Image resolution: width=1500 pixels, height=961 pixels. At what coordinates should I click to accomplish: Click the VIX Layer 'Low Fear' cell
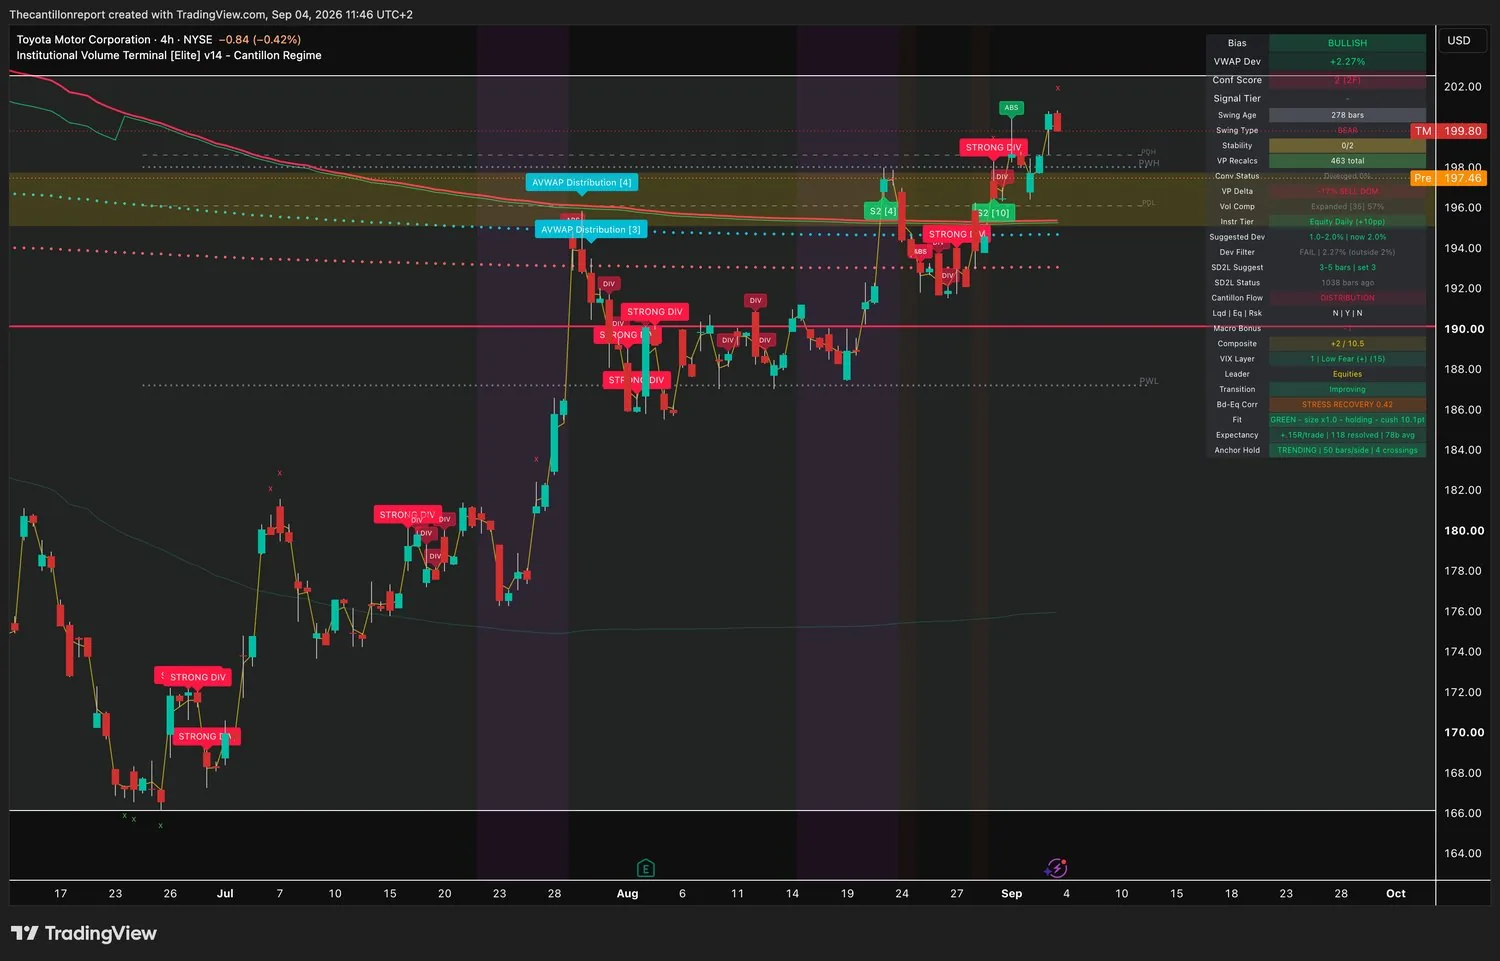(x=1347, y=359)
